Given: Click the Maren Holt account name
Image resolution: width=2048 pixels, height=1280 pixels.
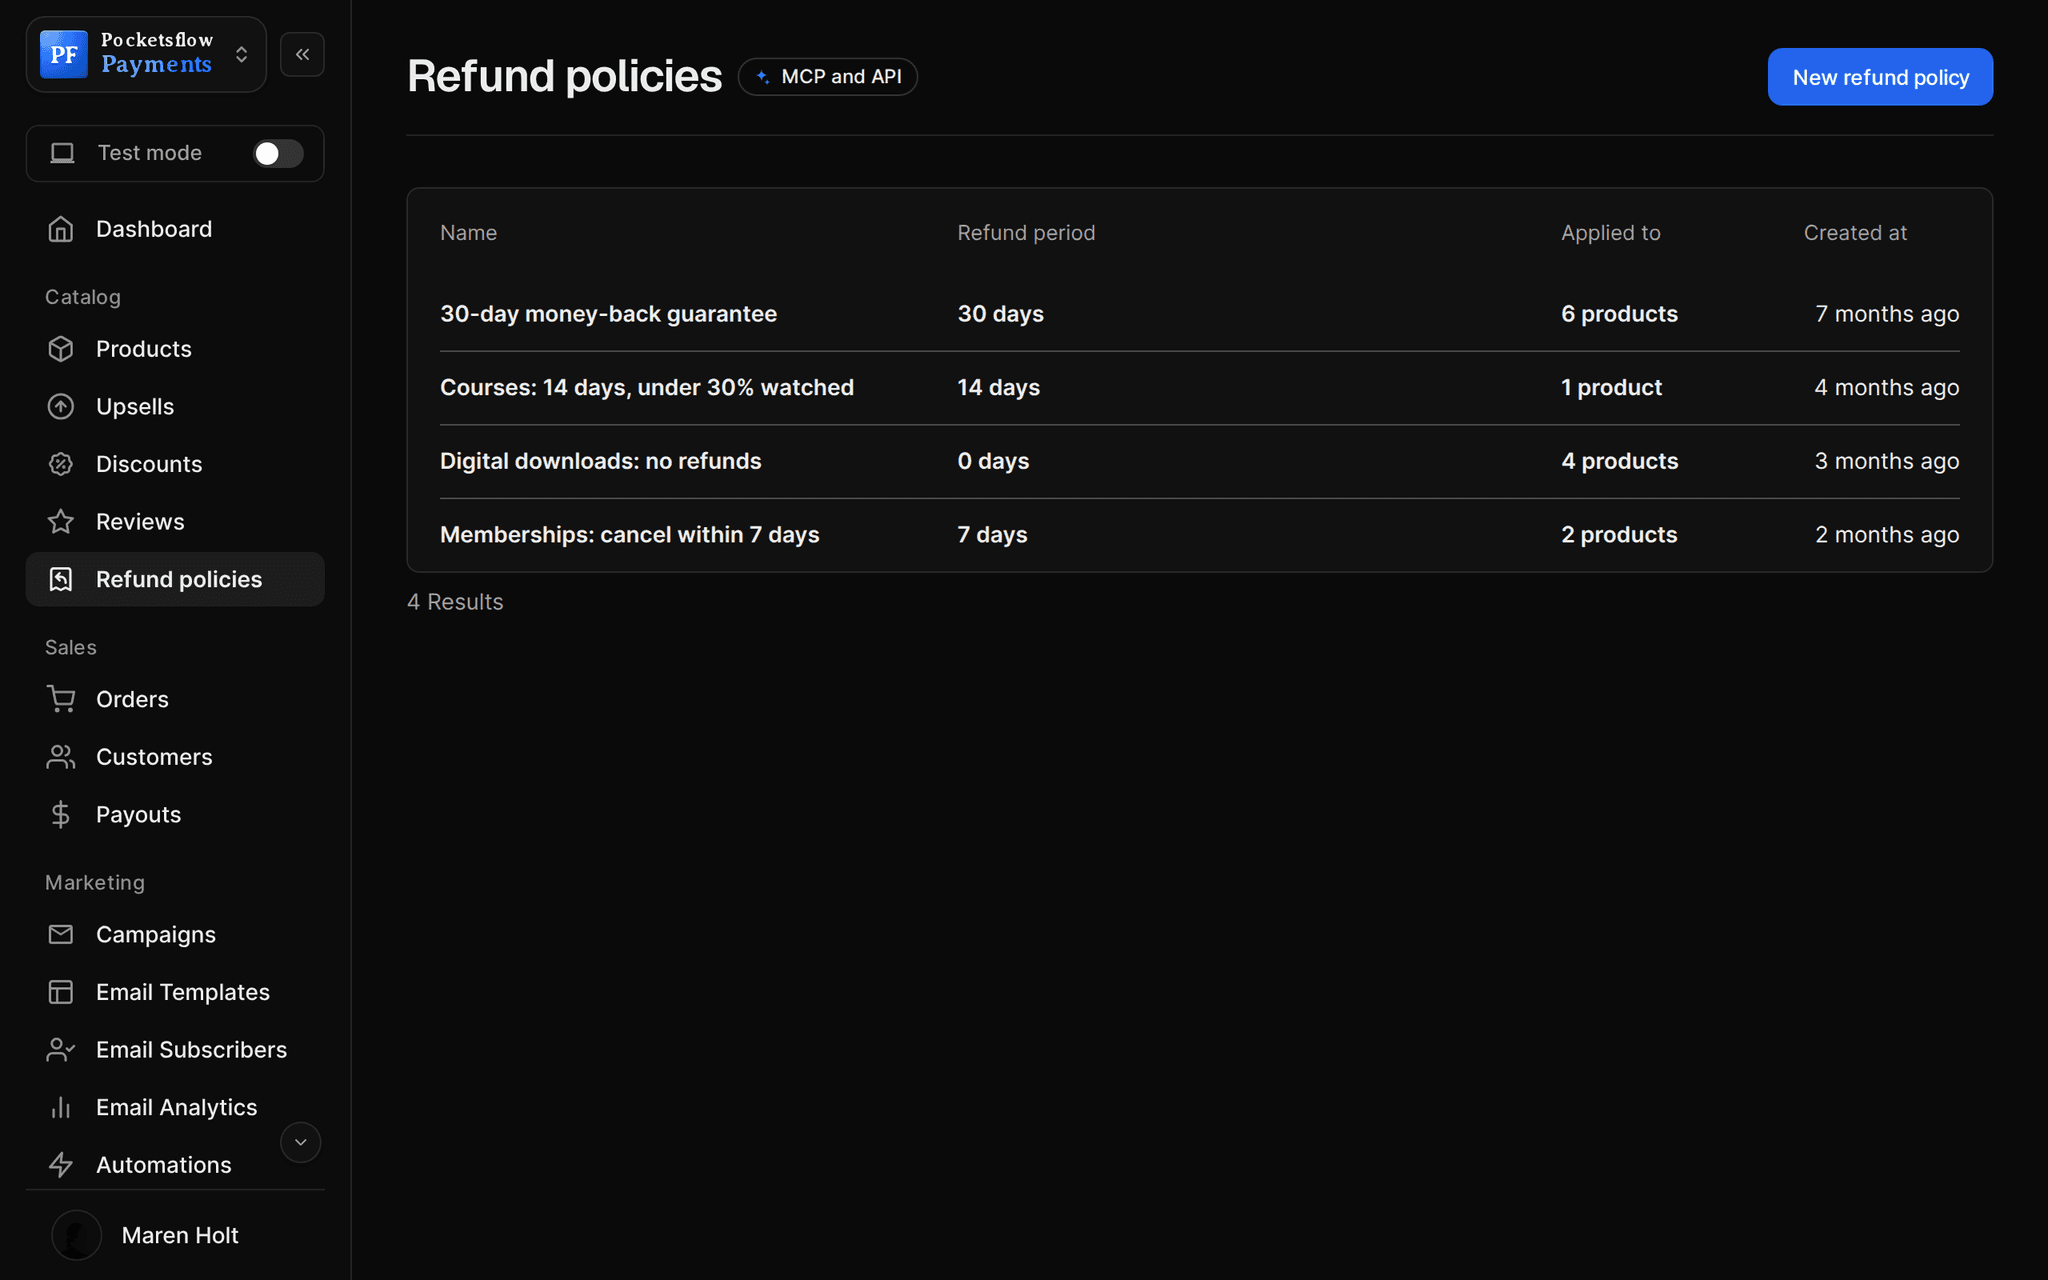Looking at the screenshot, I should coord(180,1235).
